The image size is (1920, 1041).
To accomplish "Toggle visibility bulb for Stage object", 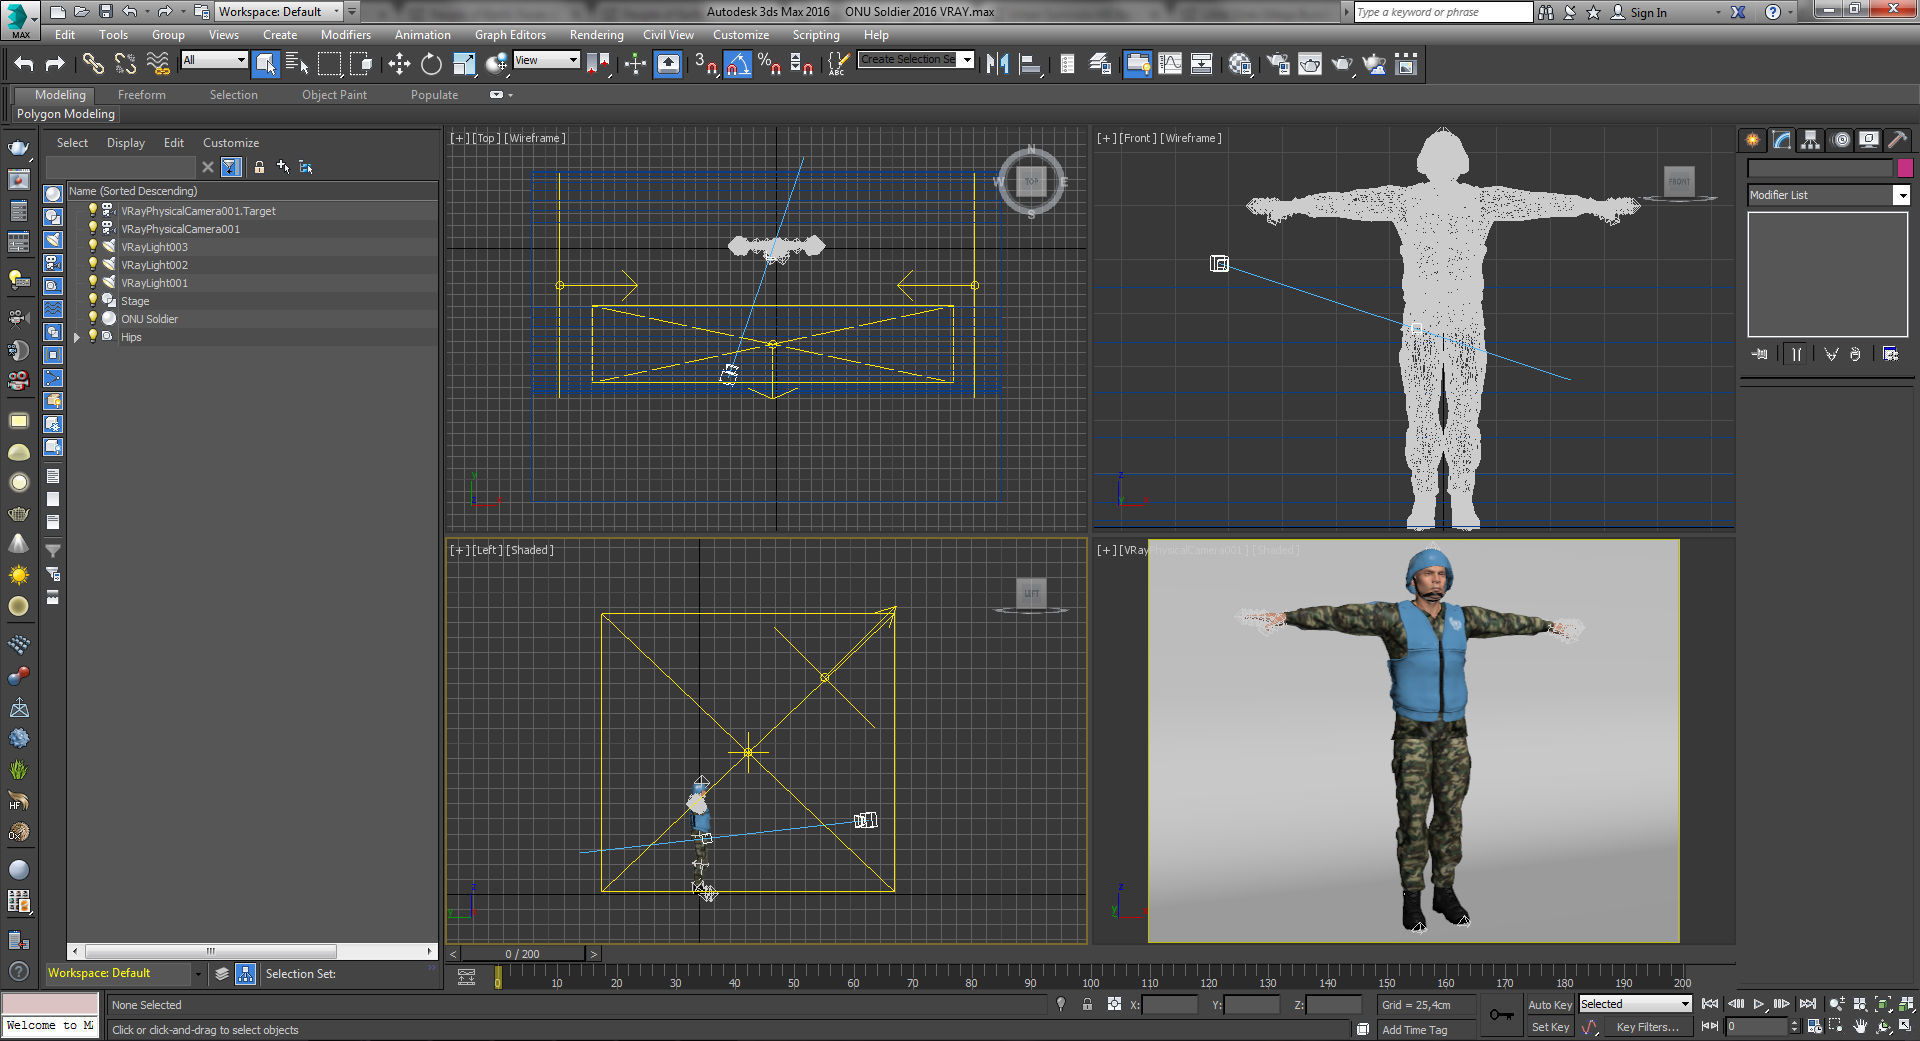I will pyautogui.click(x=93, y=300).
